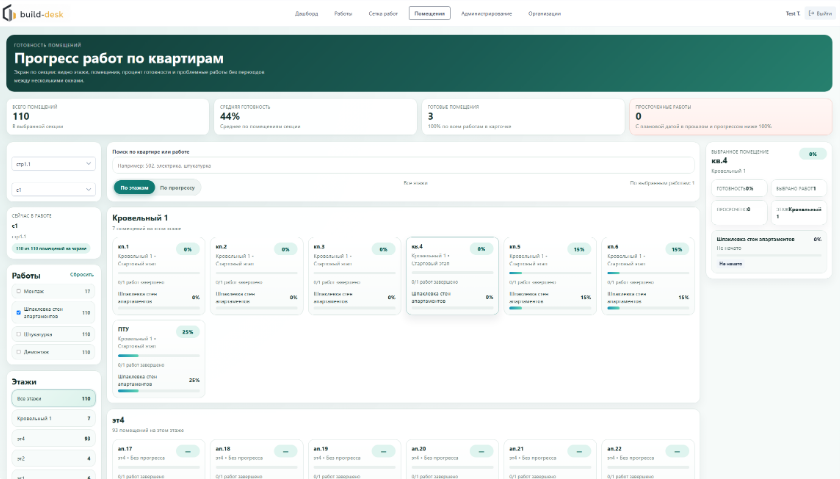Open the Организации section
The width and height of the screenshot is (840, 479).
tap(544, 13)
